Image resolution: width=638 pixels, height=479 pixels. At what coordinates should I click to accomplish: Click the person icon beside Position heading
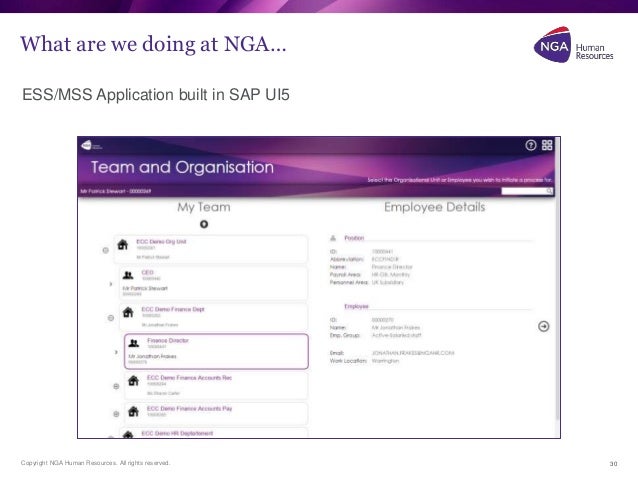tap(333, 238)
